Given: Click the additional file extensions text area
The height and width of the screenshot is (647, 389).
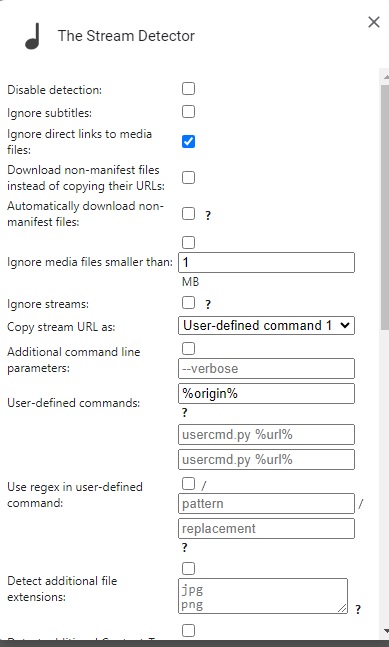Looking at the screenshot, I should click(x=263, y=596).
